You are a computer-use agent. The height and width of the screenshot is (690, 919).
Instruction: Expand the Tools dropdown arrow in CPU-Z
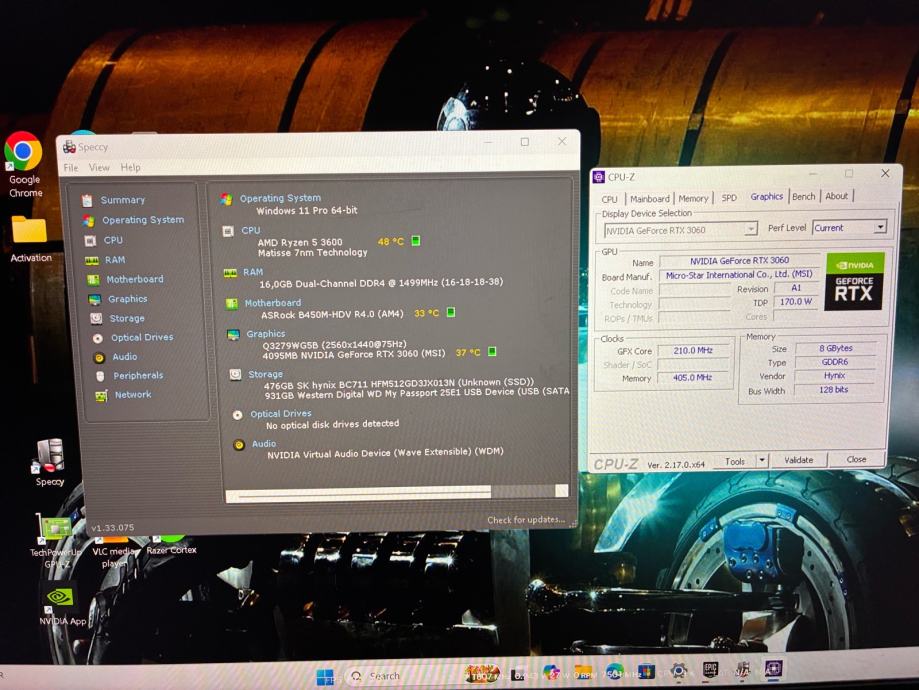tap(761, 461)
